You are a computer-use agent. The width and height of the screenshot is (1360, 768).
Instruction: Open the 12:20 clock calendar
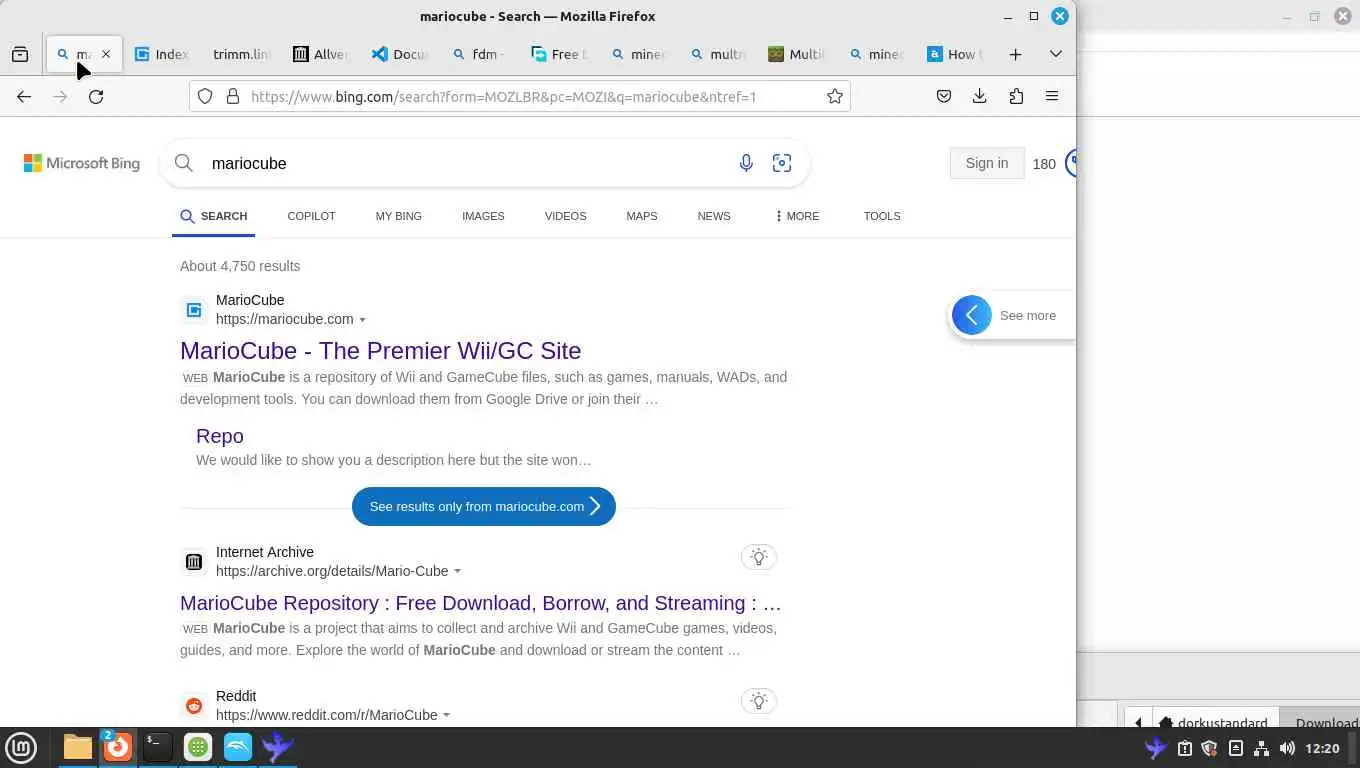pyautogui.click(x=1323, y=748)
